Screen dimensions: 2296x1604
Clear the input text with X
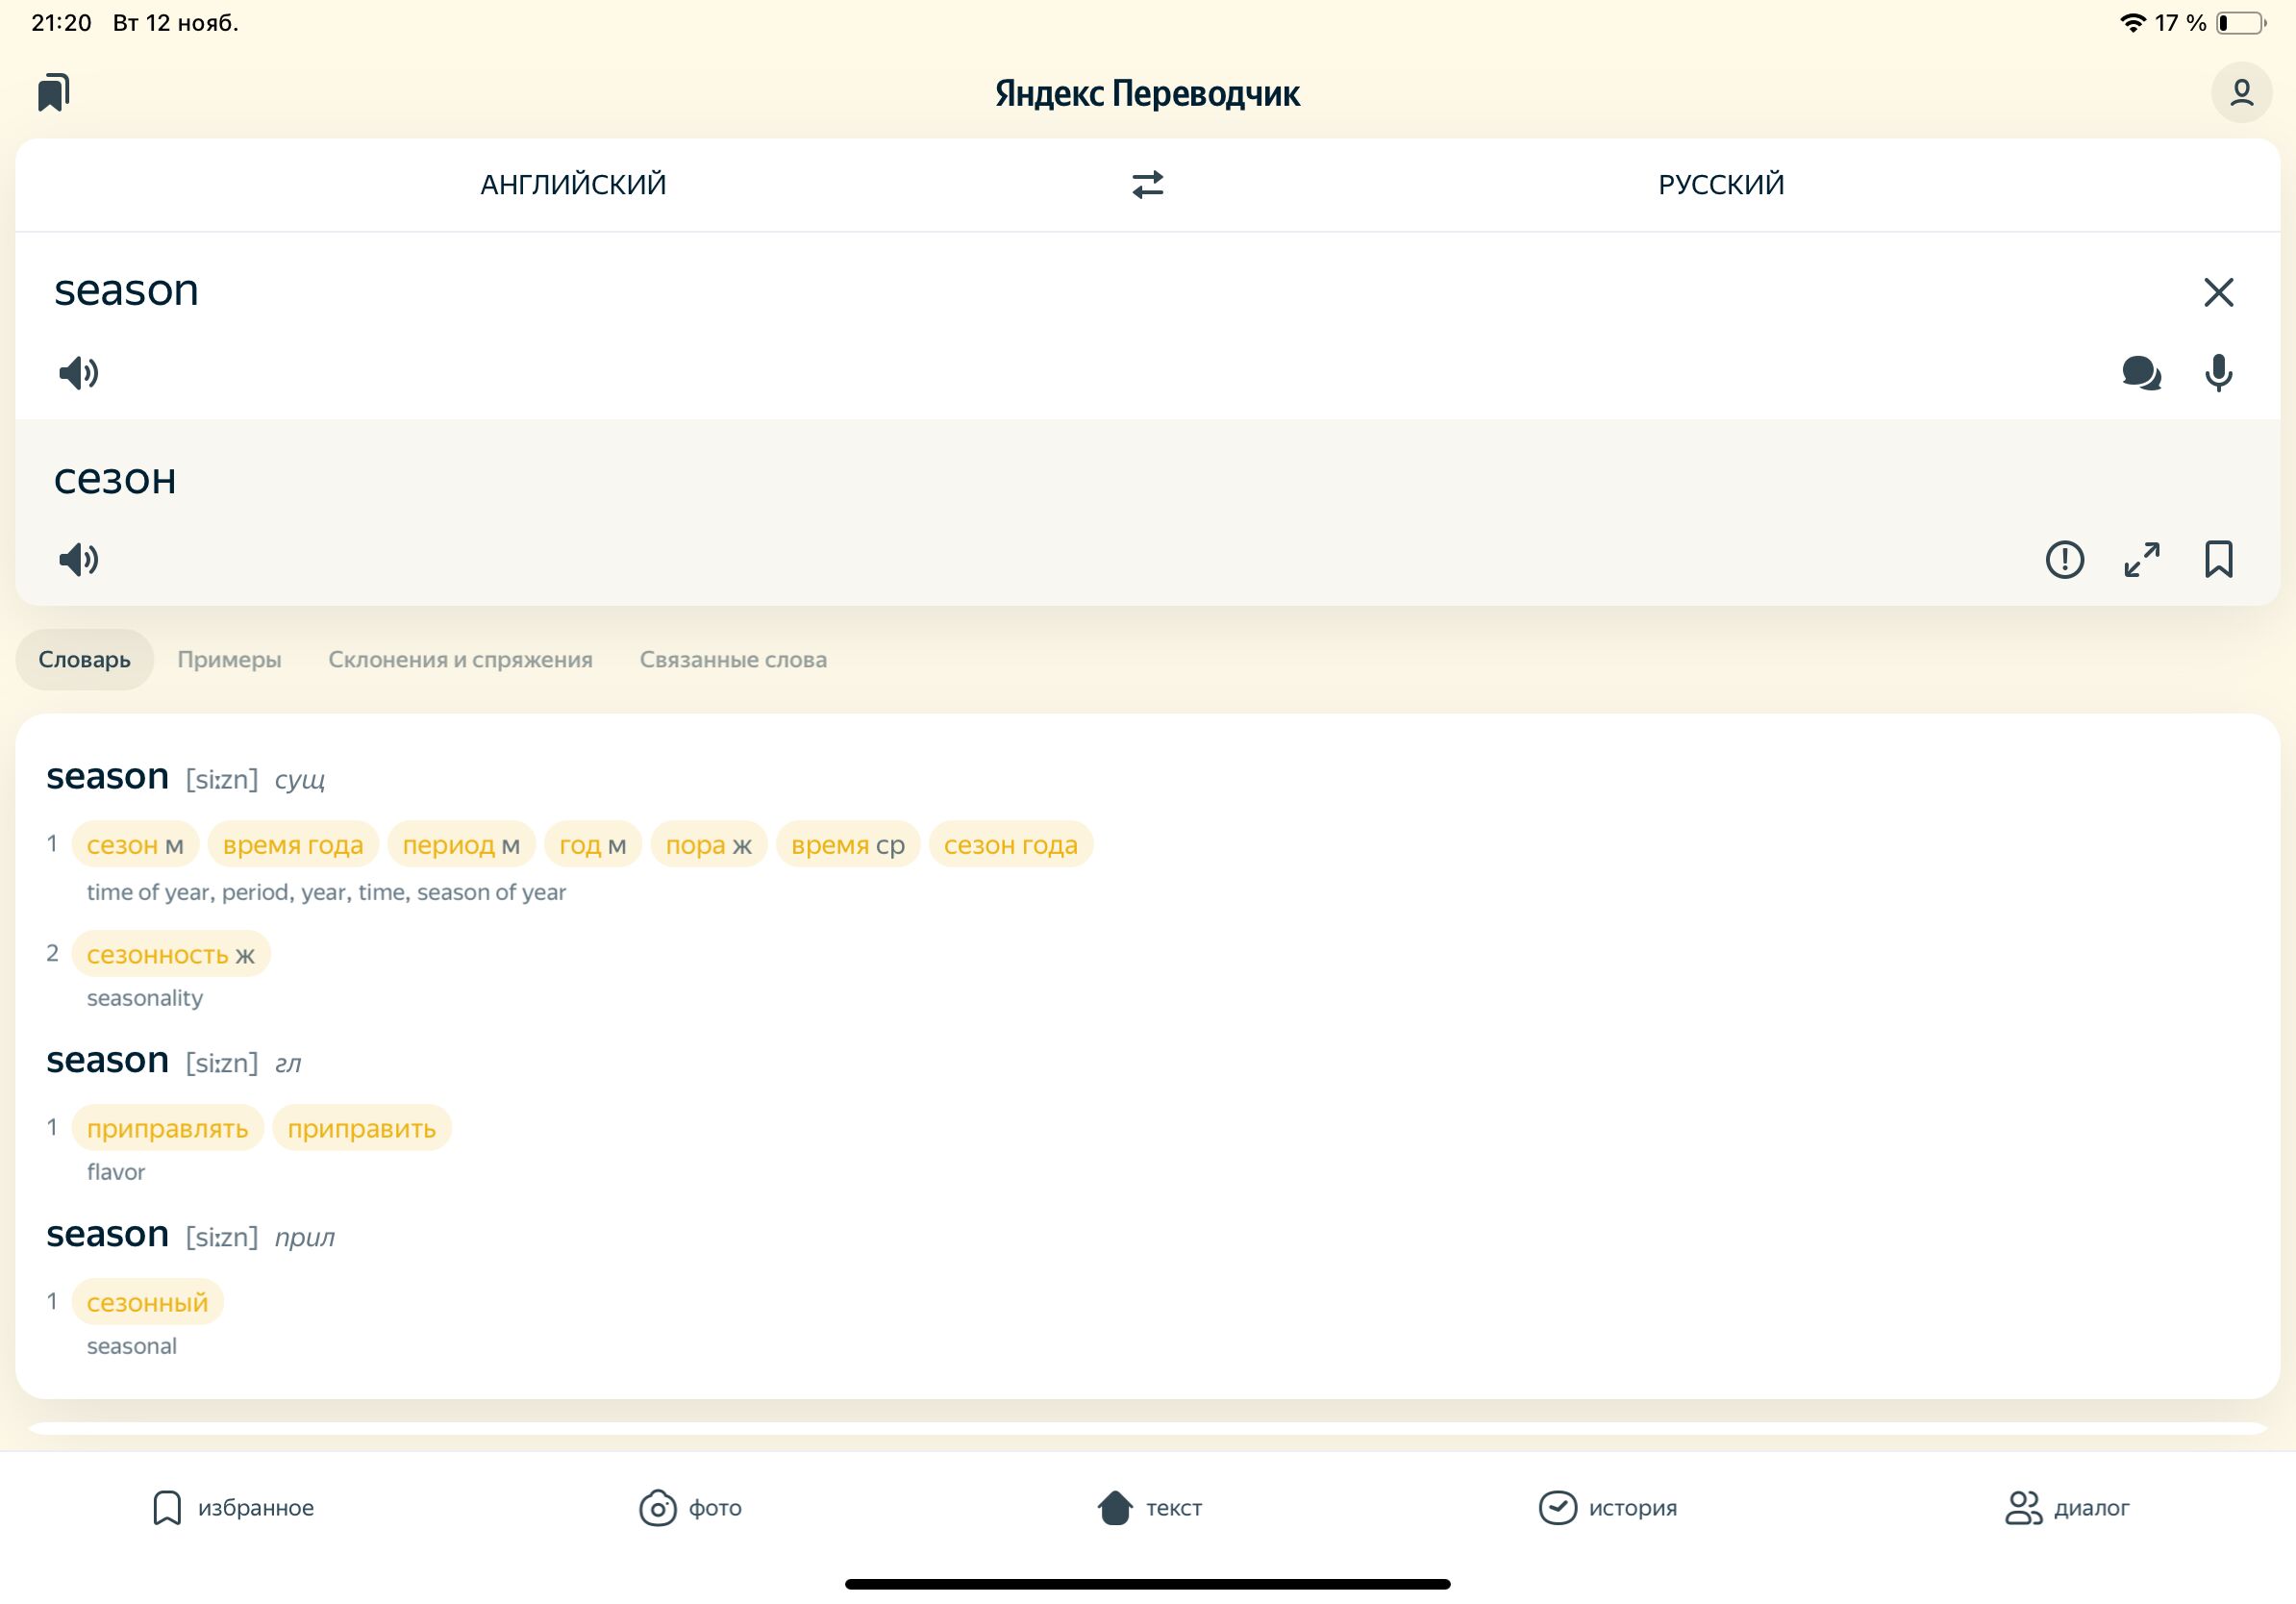pos(2218,292)
